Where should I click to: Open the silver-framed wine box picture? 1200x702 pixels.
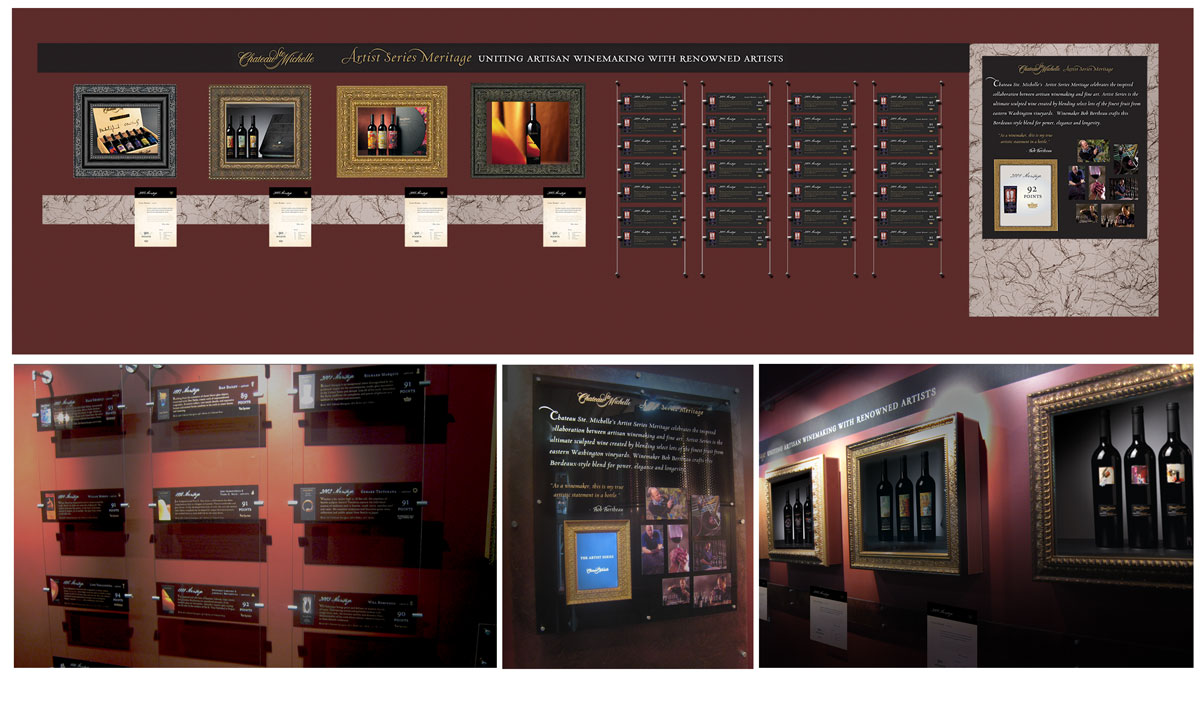(x=124, y=131)
